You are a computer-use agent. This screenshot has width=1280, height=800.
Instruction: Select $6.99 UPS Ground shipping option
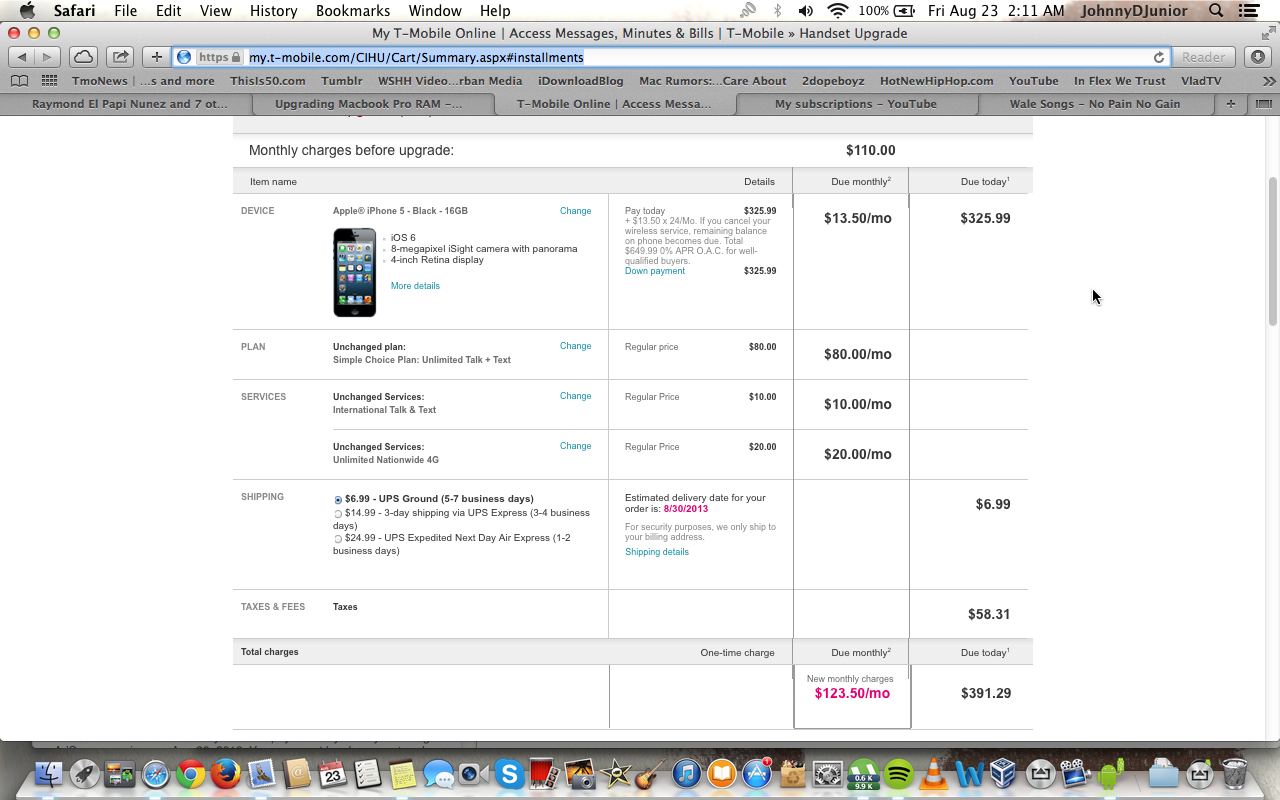(338, 499)
